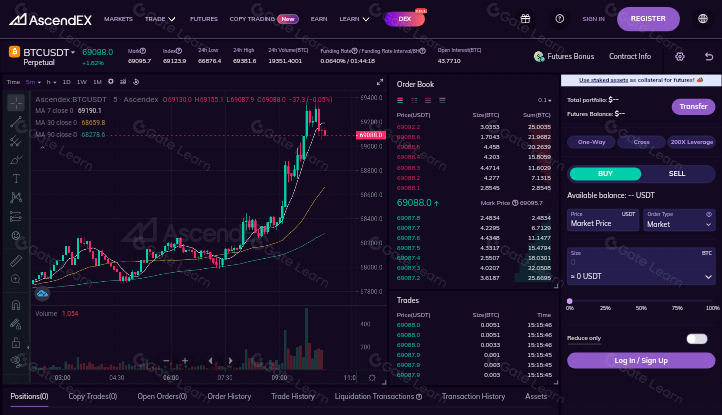Select the pitchfork drawing tool

[x=16, y=141]
